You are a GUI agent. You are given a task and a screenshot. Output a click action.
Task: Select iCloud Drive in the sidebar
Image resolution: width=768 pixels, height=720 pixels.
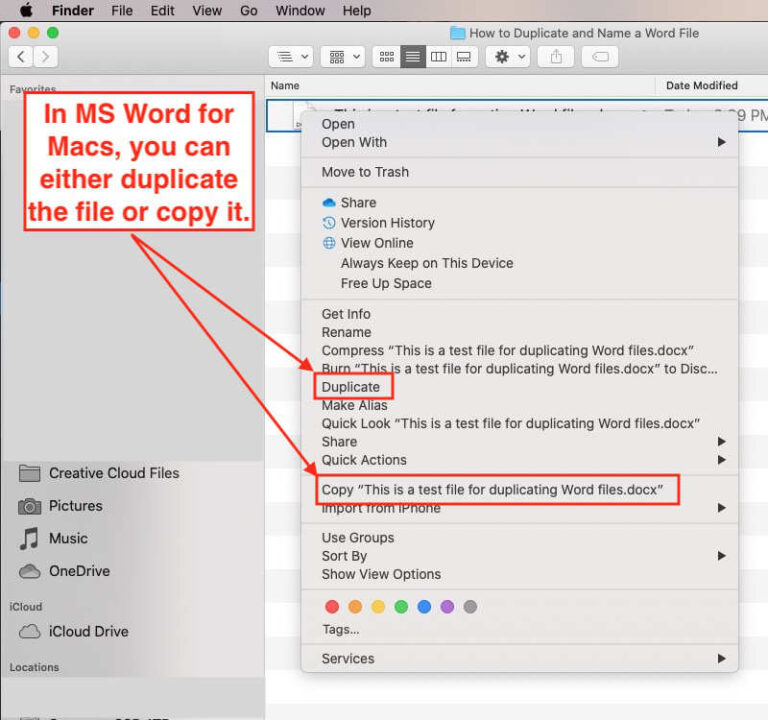(88, 632)
